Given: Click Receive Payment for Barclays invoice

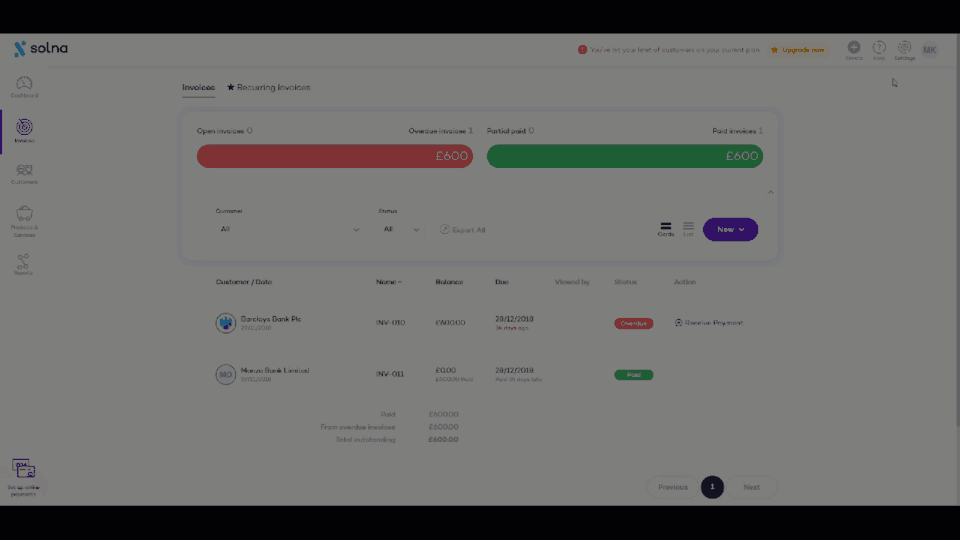Looking at the screenshot, I should [708, 323].
